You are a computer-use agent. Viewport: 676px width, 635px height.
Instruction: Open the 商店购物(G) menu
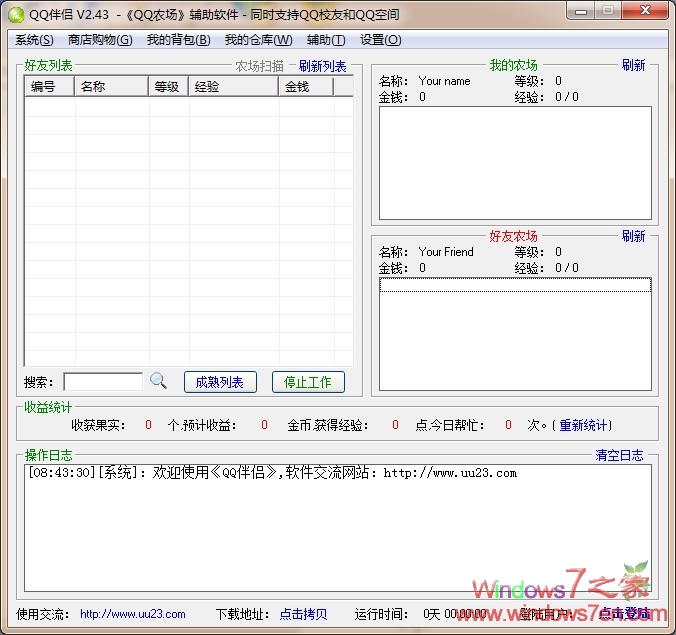pos(99,40)
